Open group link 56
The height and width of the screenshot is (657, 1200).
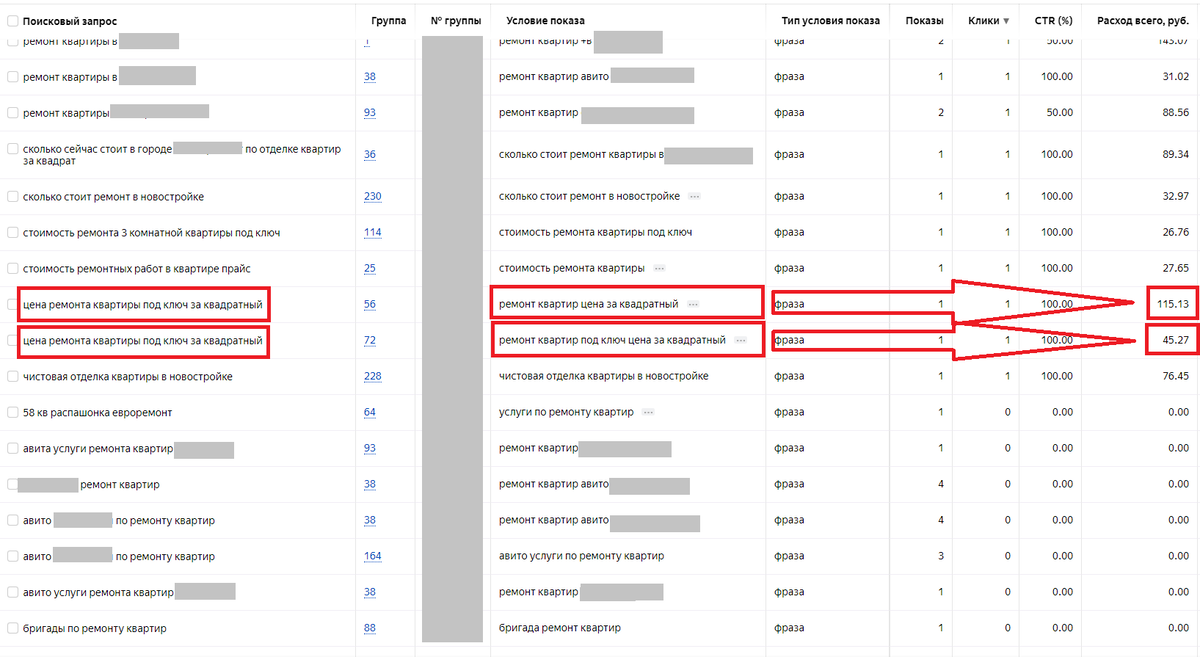[x=370, y=304]
